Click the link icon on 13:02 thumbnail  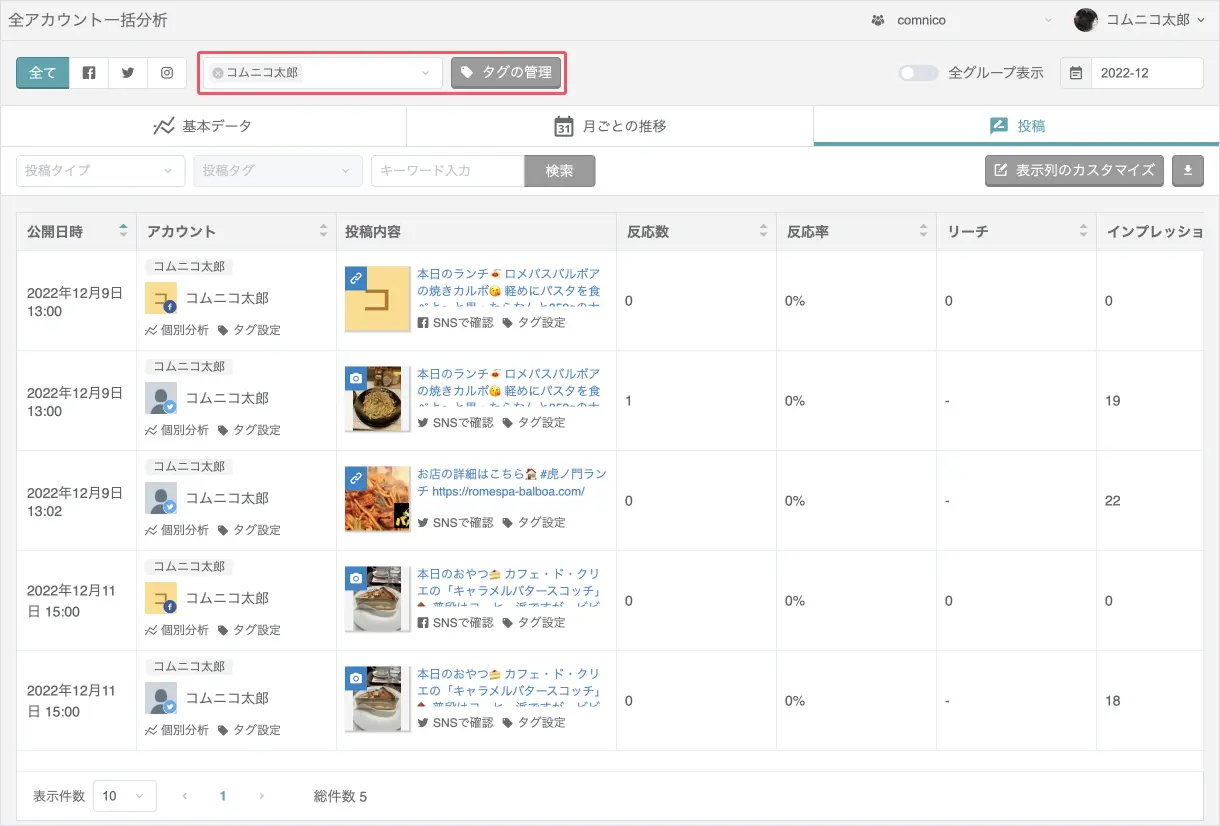coord(356,478)
